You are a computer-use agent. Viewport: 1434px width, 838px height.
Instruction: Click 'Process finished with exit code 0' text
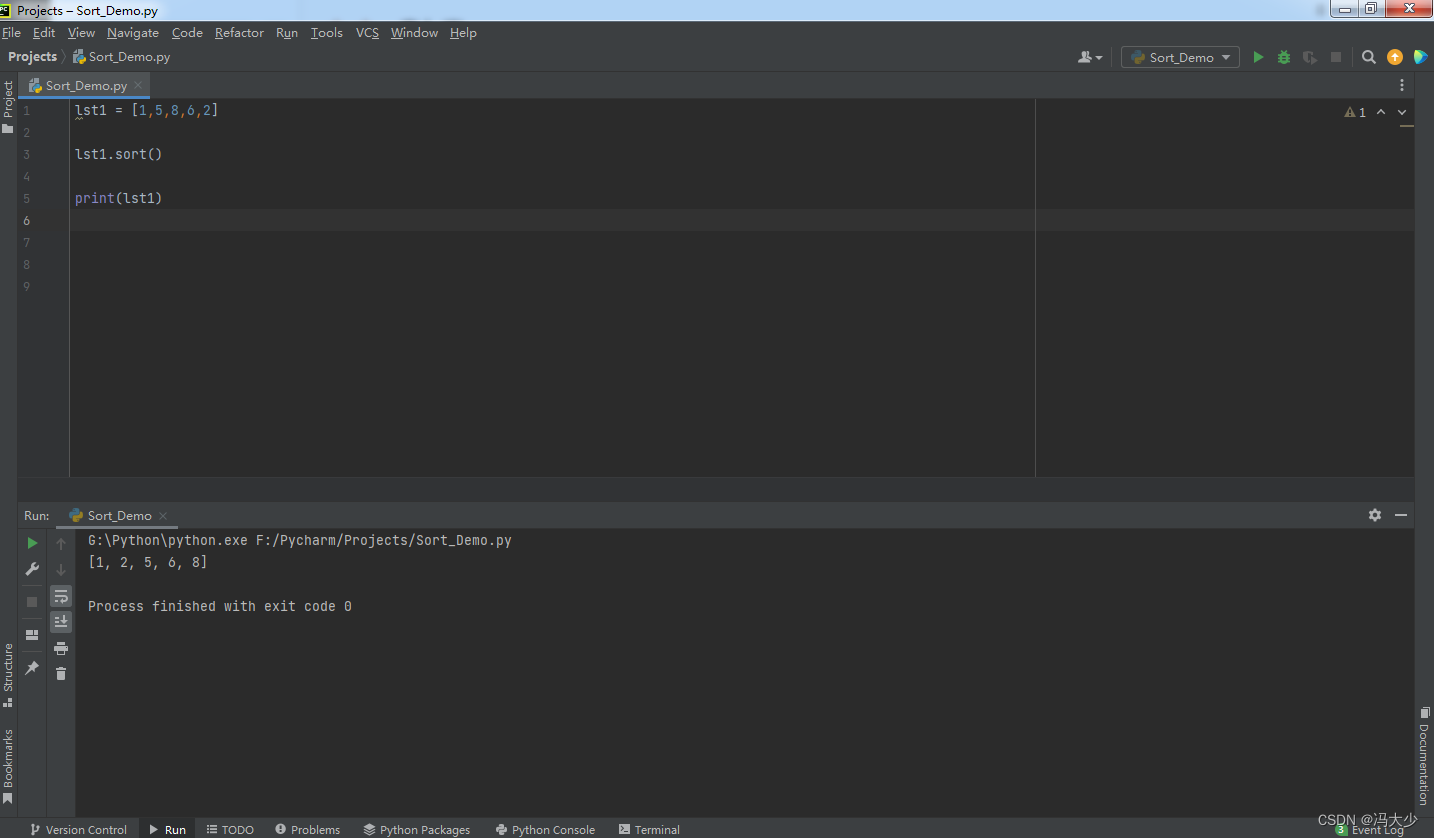pos(220,606)
